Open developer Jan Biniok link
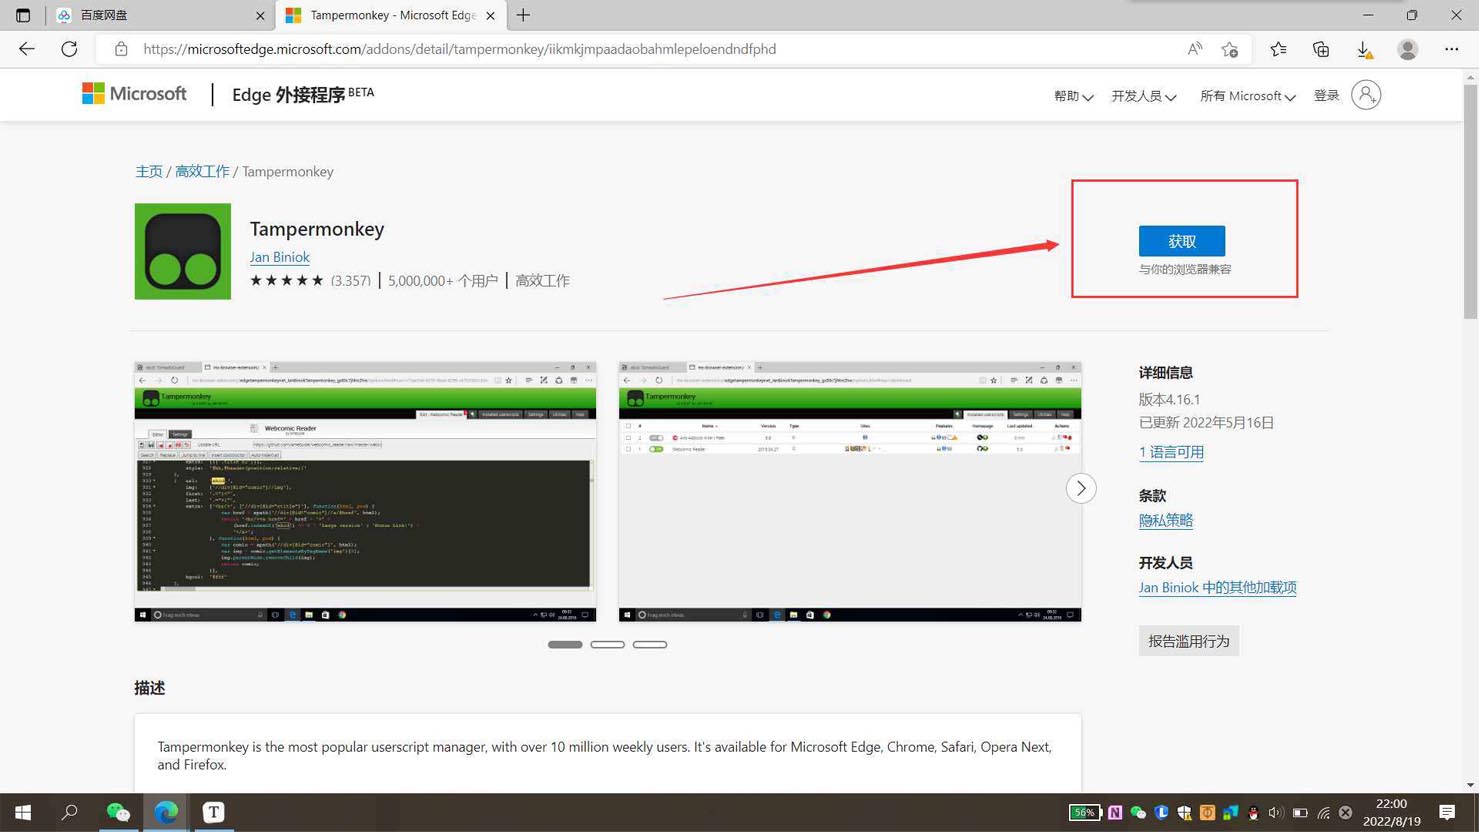1479x832 pixels. [x=279, y=257]
